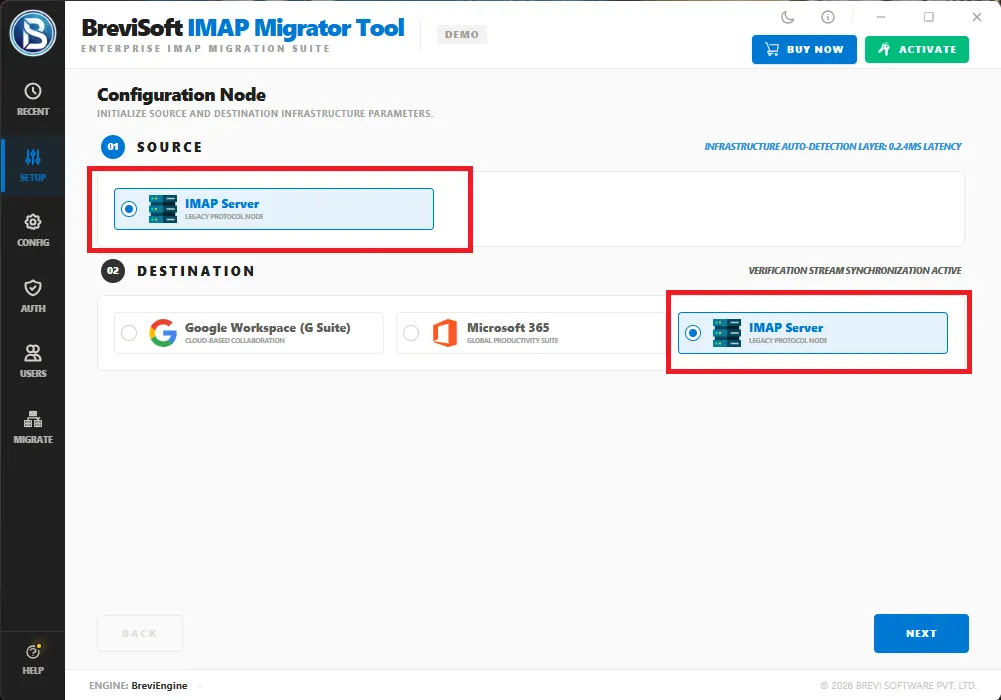
Task: Close the IMAP Migrator window
Action: click(977, 17)
